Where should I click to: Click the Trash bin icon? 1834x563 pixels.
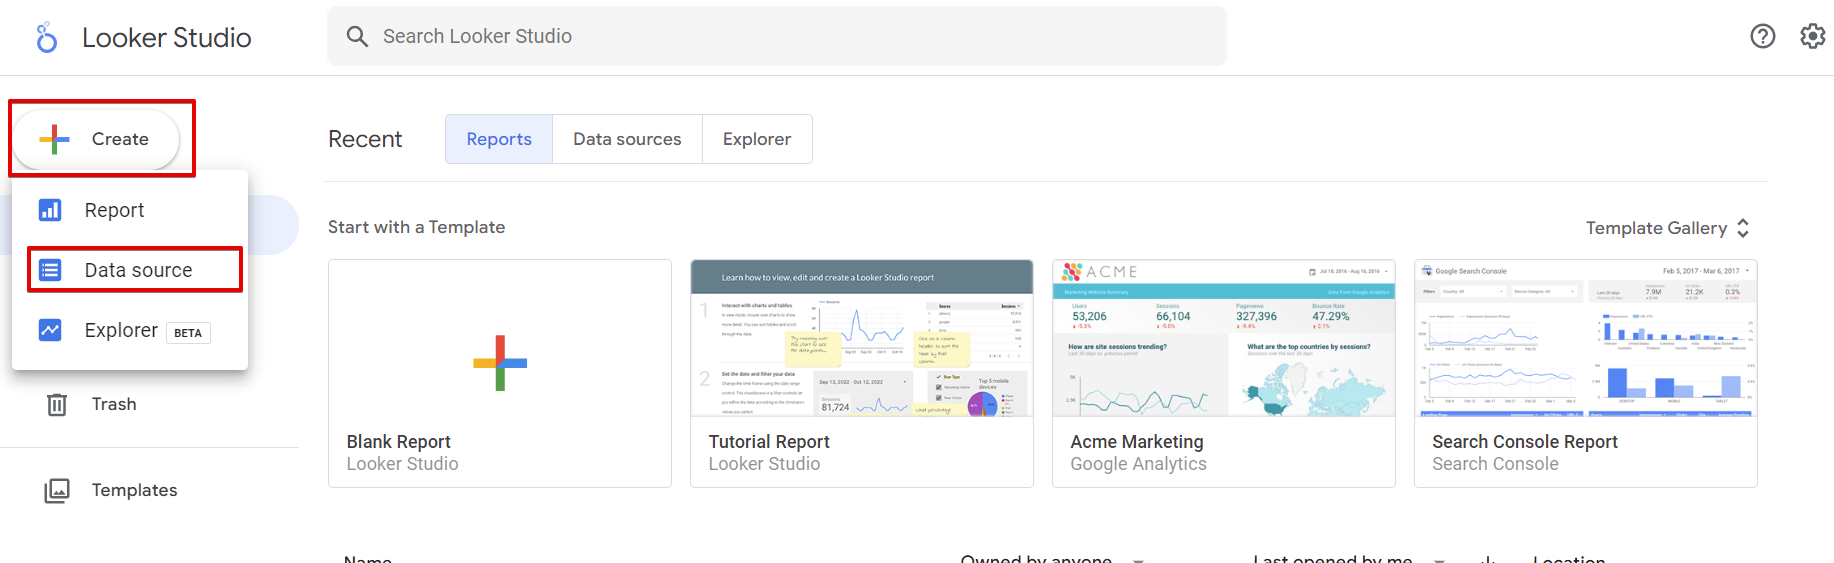click(x=57, y=404)
